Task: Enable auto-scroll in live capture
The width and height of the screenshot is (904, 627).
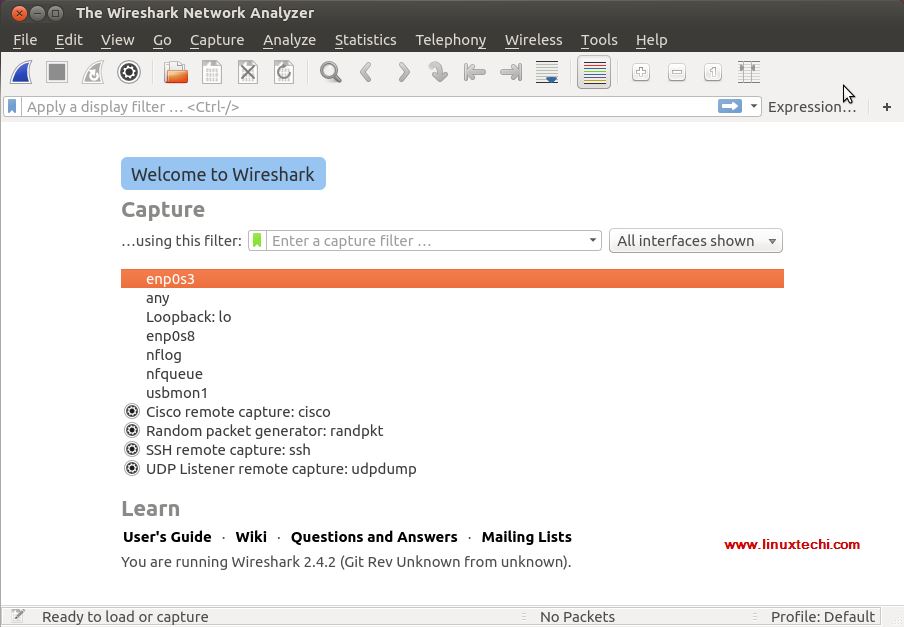Action: tap(547, 72)
